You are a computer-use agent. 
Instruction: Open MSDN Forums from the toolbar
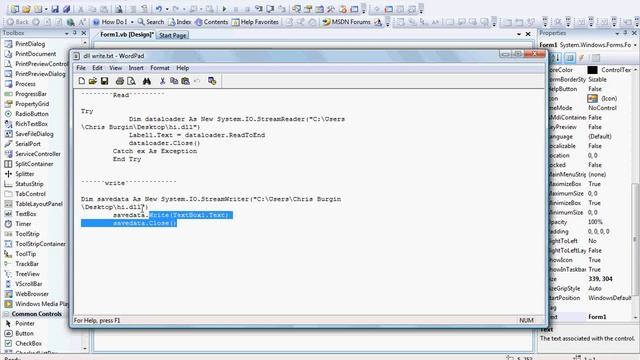(347, 22)
